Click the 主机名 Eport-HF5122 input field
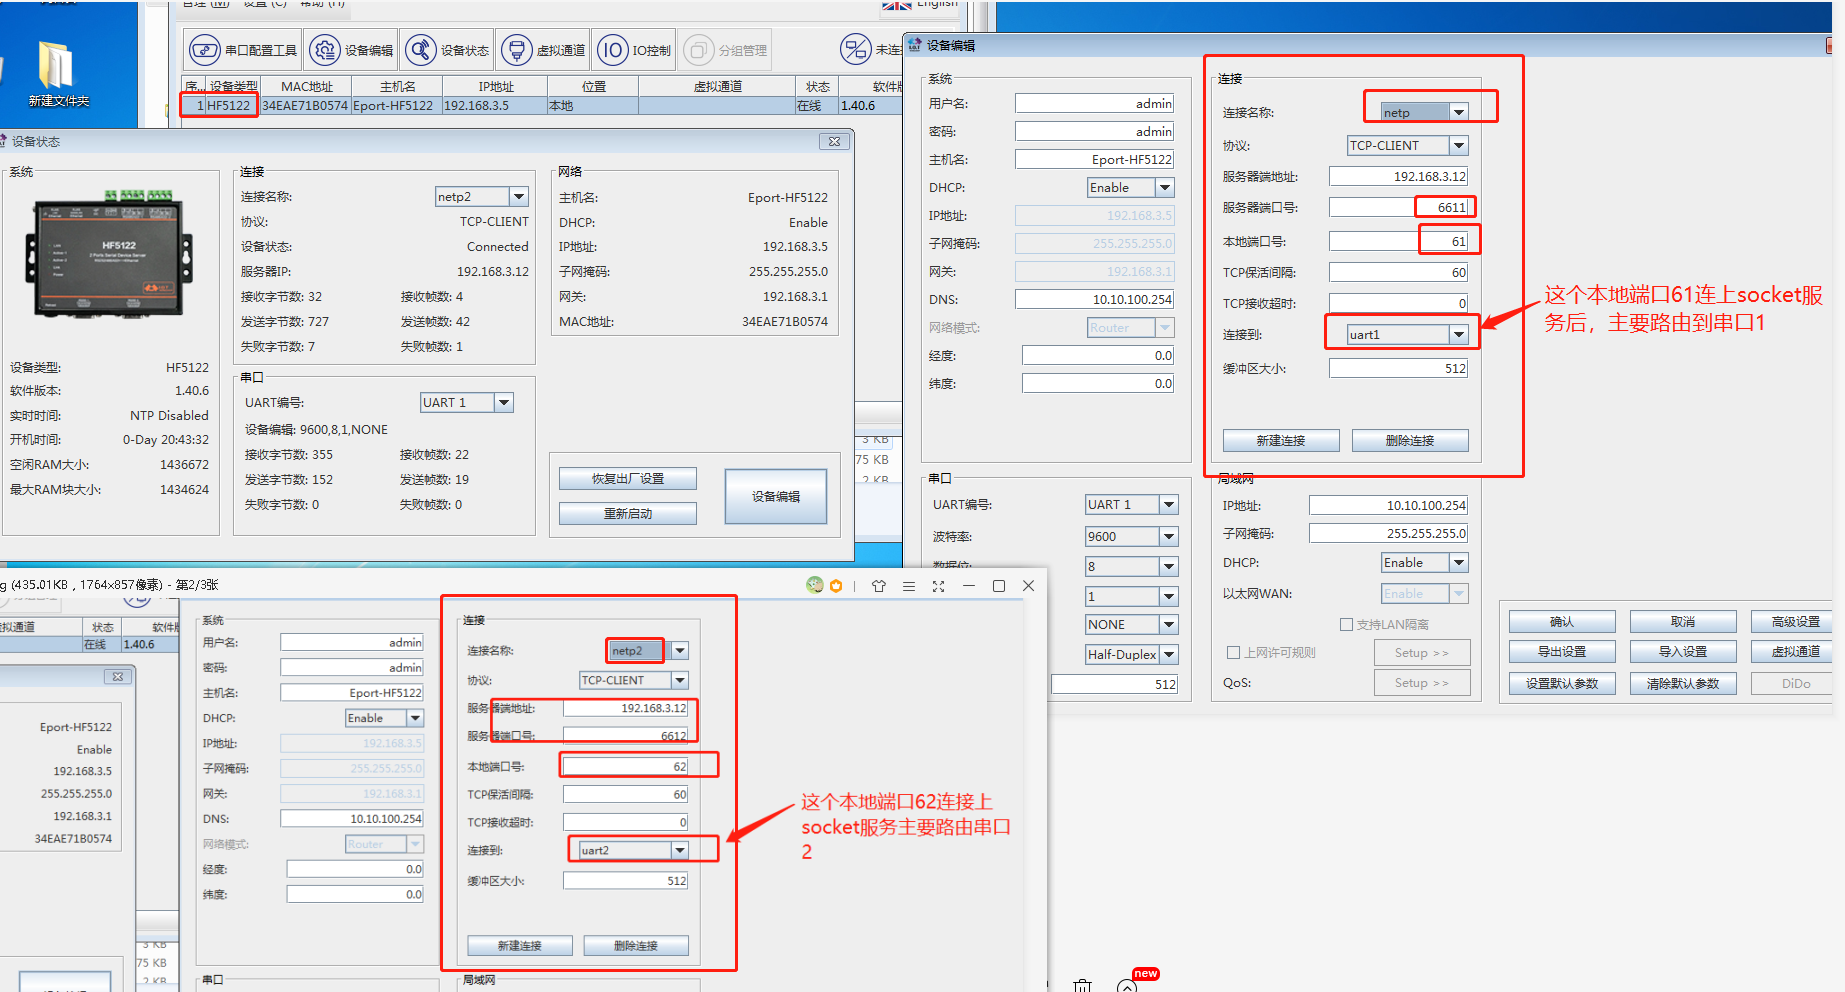The height and width of the screenshot is (992, 1845). [1095, 160]
